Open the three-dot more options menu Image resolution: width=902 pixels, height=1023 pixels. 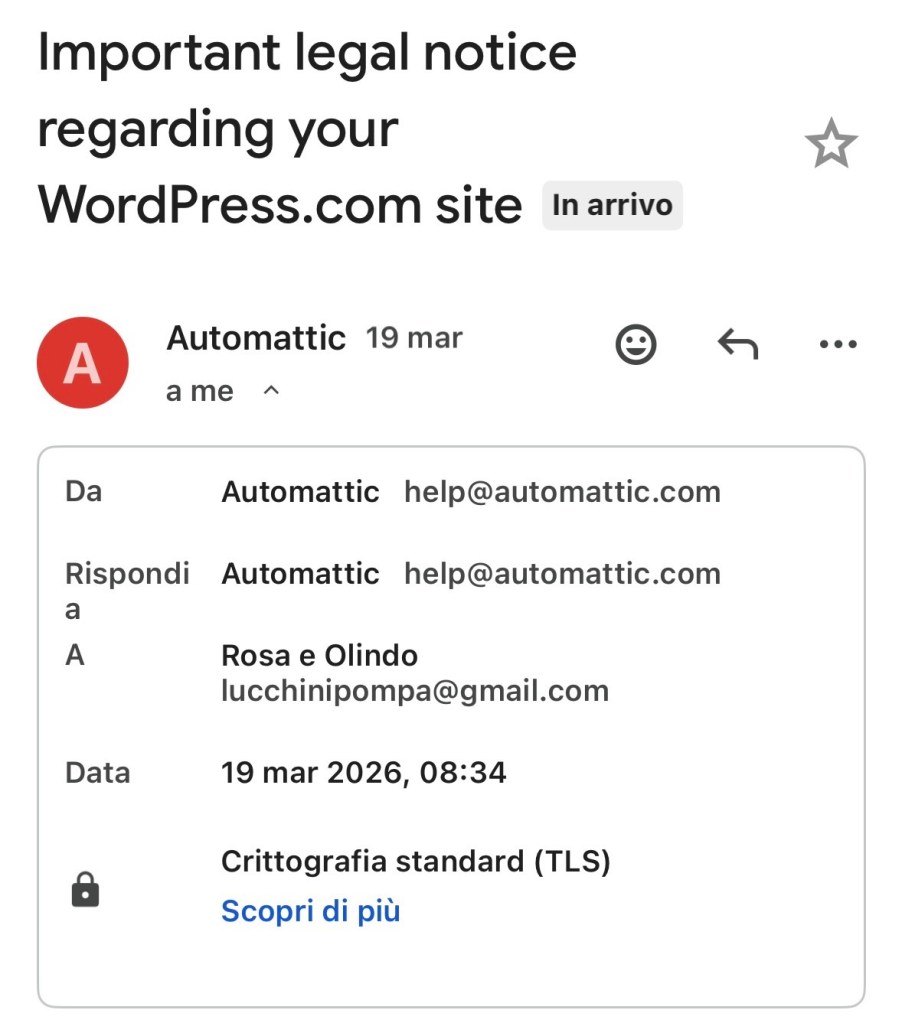[838, 345]
